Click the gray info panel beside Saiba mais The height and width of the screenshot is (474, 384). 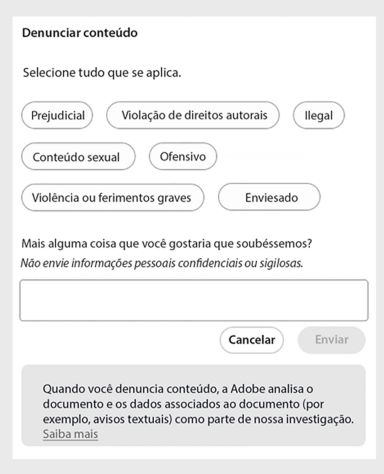[x=230, y=434]
